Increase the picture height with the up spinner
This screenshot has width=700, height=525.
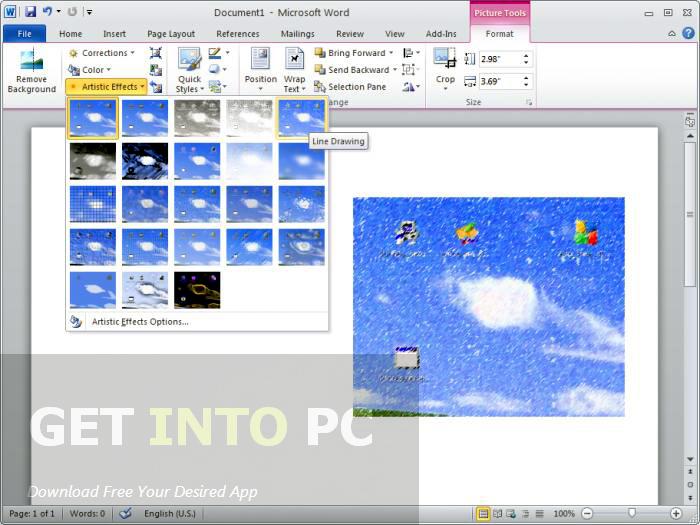coord(526,55)
